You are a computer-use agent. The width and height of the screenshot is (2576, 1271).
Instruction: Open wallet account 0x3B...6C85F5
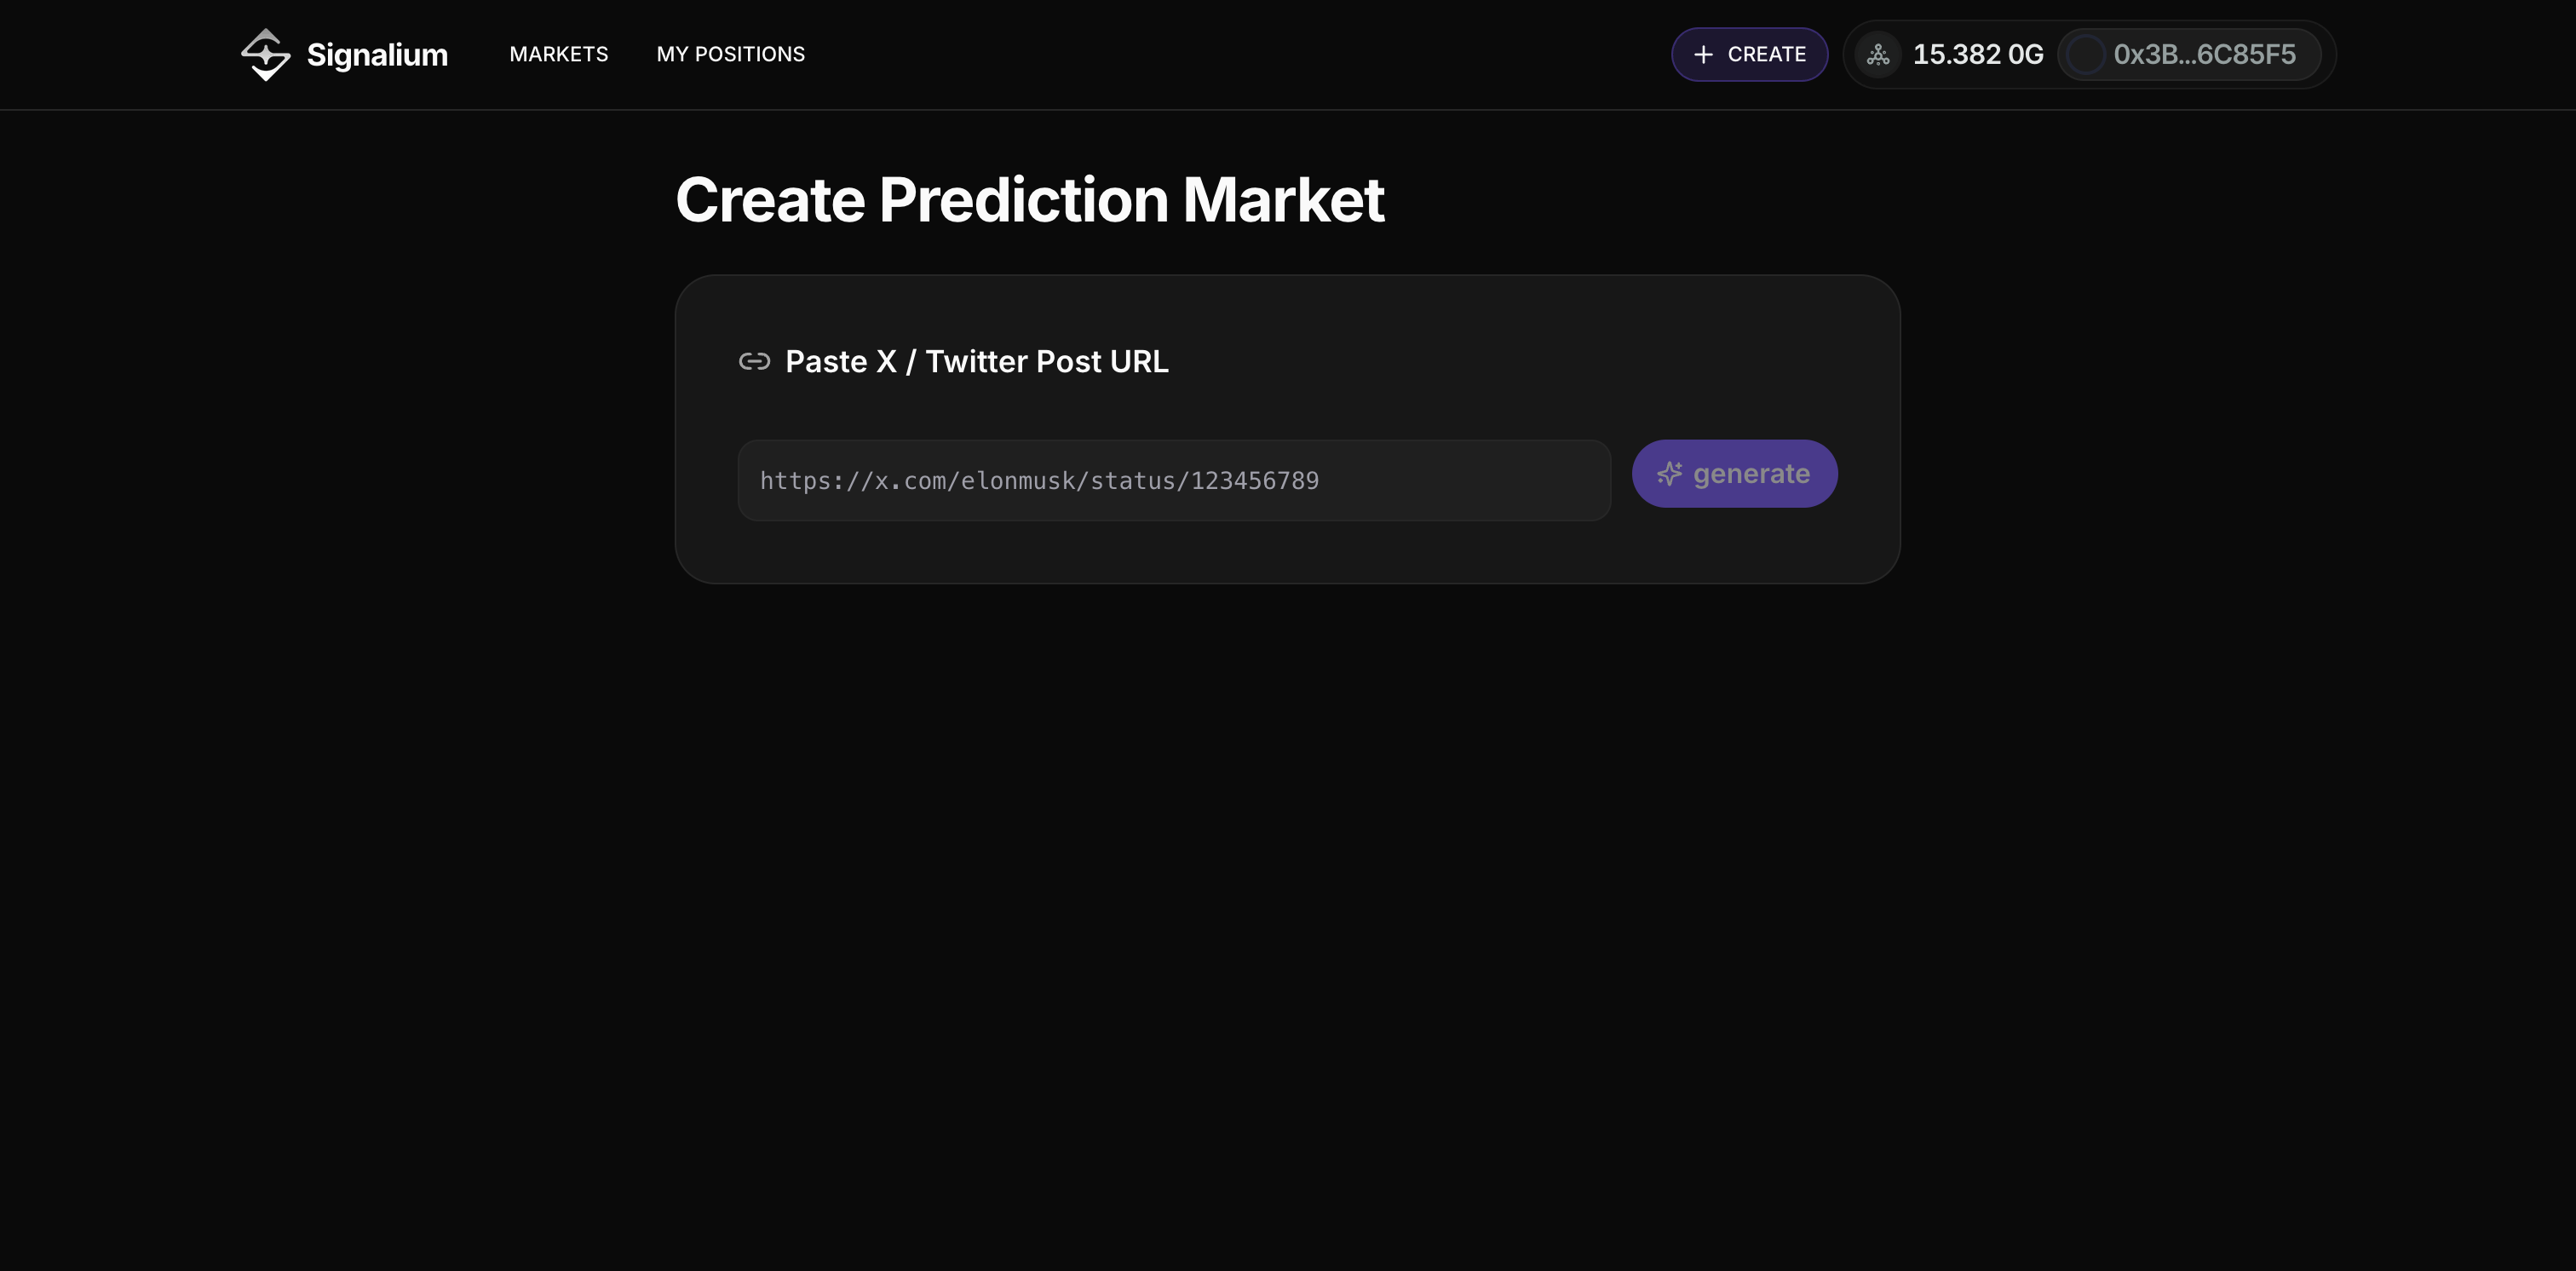[x=2204, y=55]
